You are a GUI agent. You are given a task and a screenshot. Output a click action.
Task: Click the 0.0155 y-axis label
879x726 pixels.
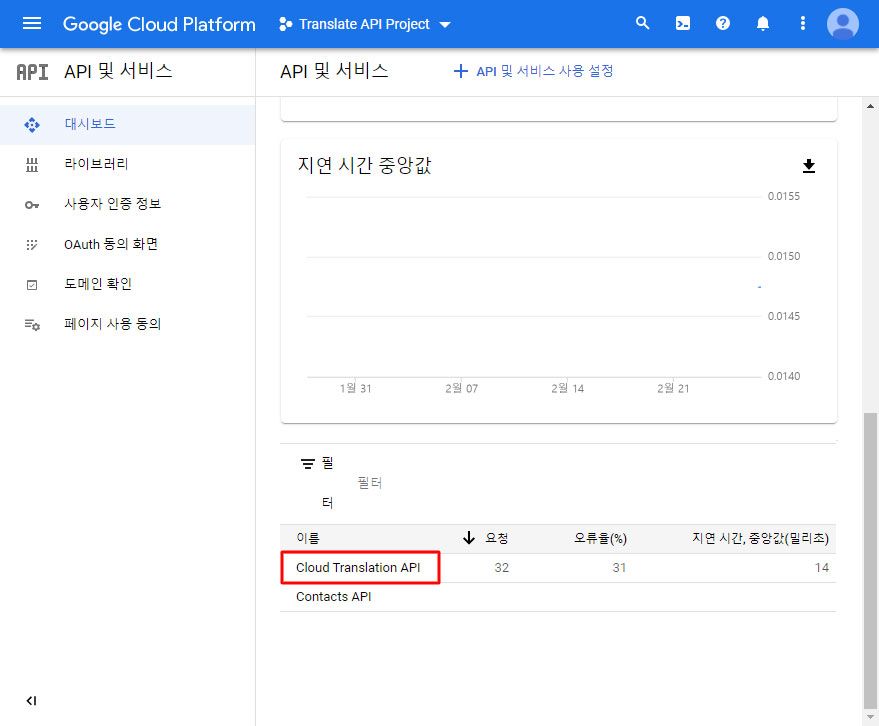(x=784, y=196)
